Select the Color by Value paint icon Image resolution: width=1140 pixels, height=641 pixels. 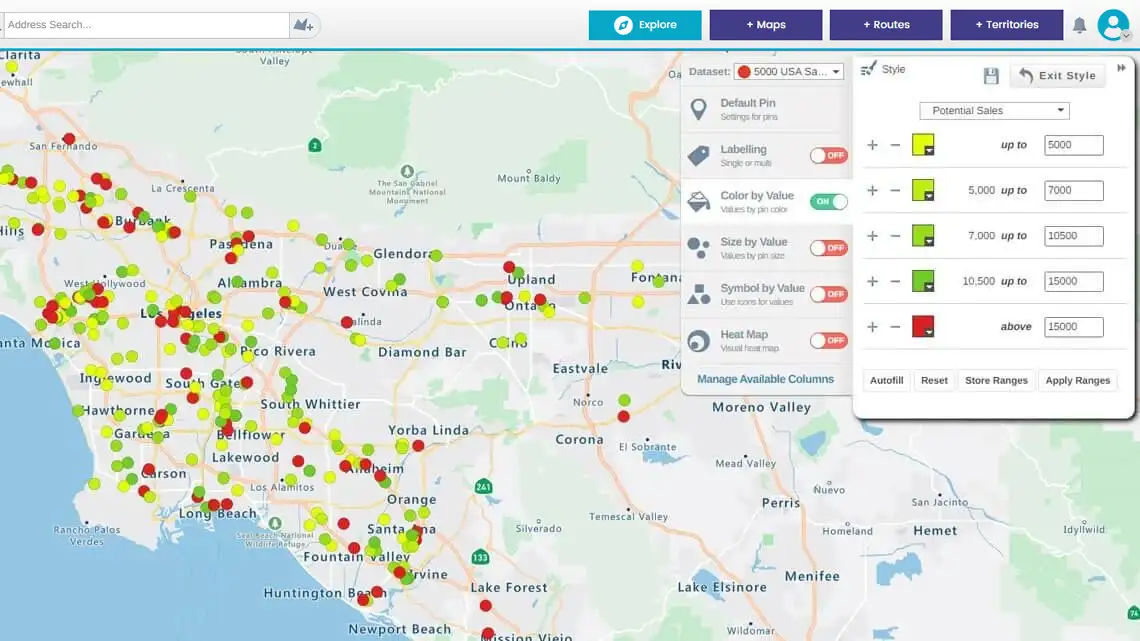pos(700,201)
